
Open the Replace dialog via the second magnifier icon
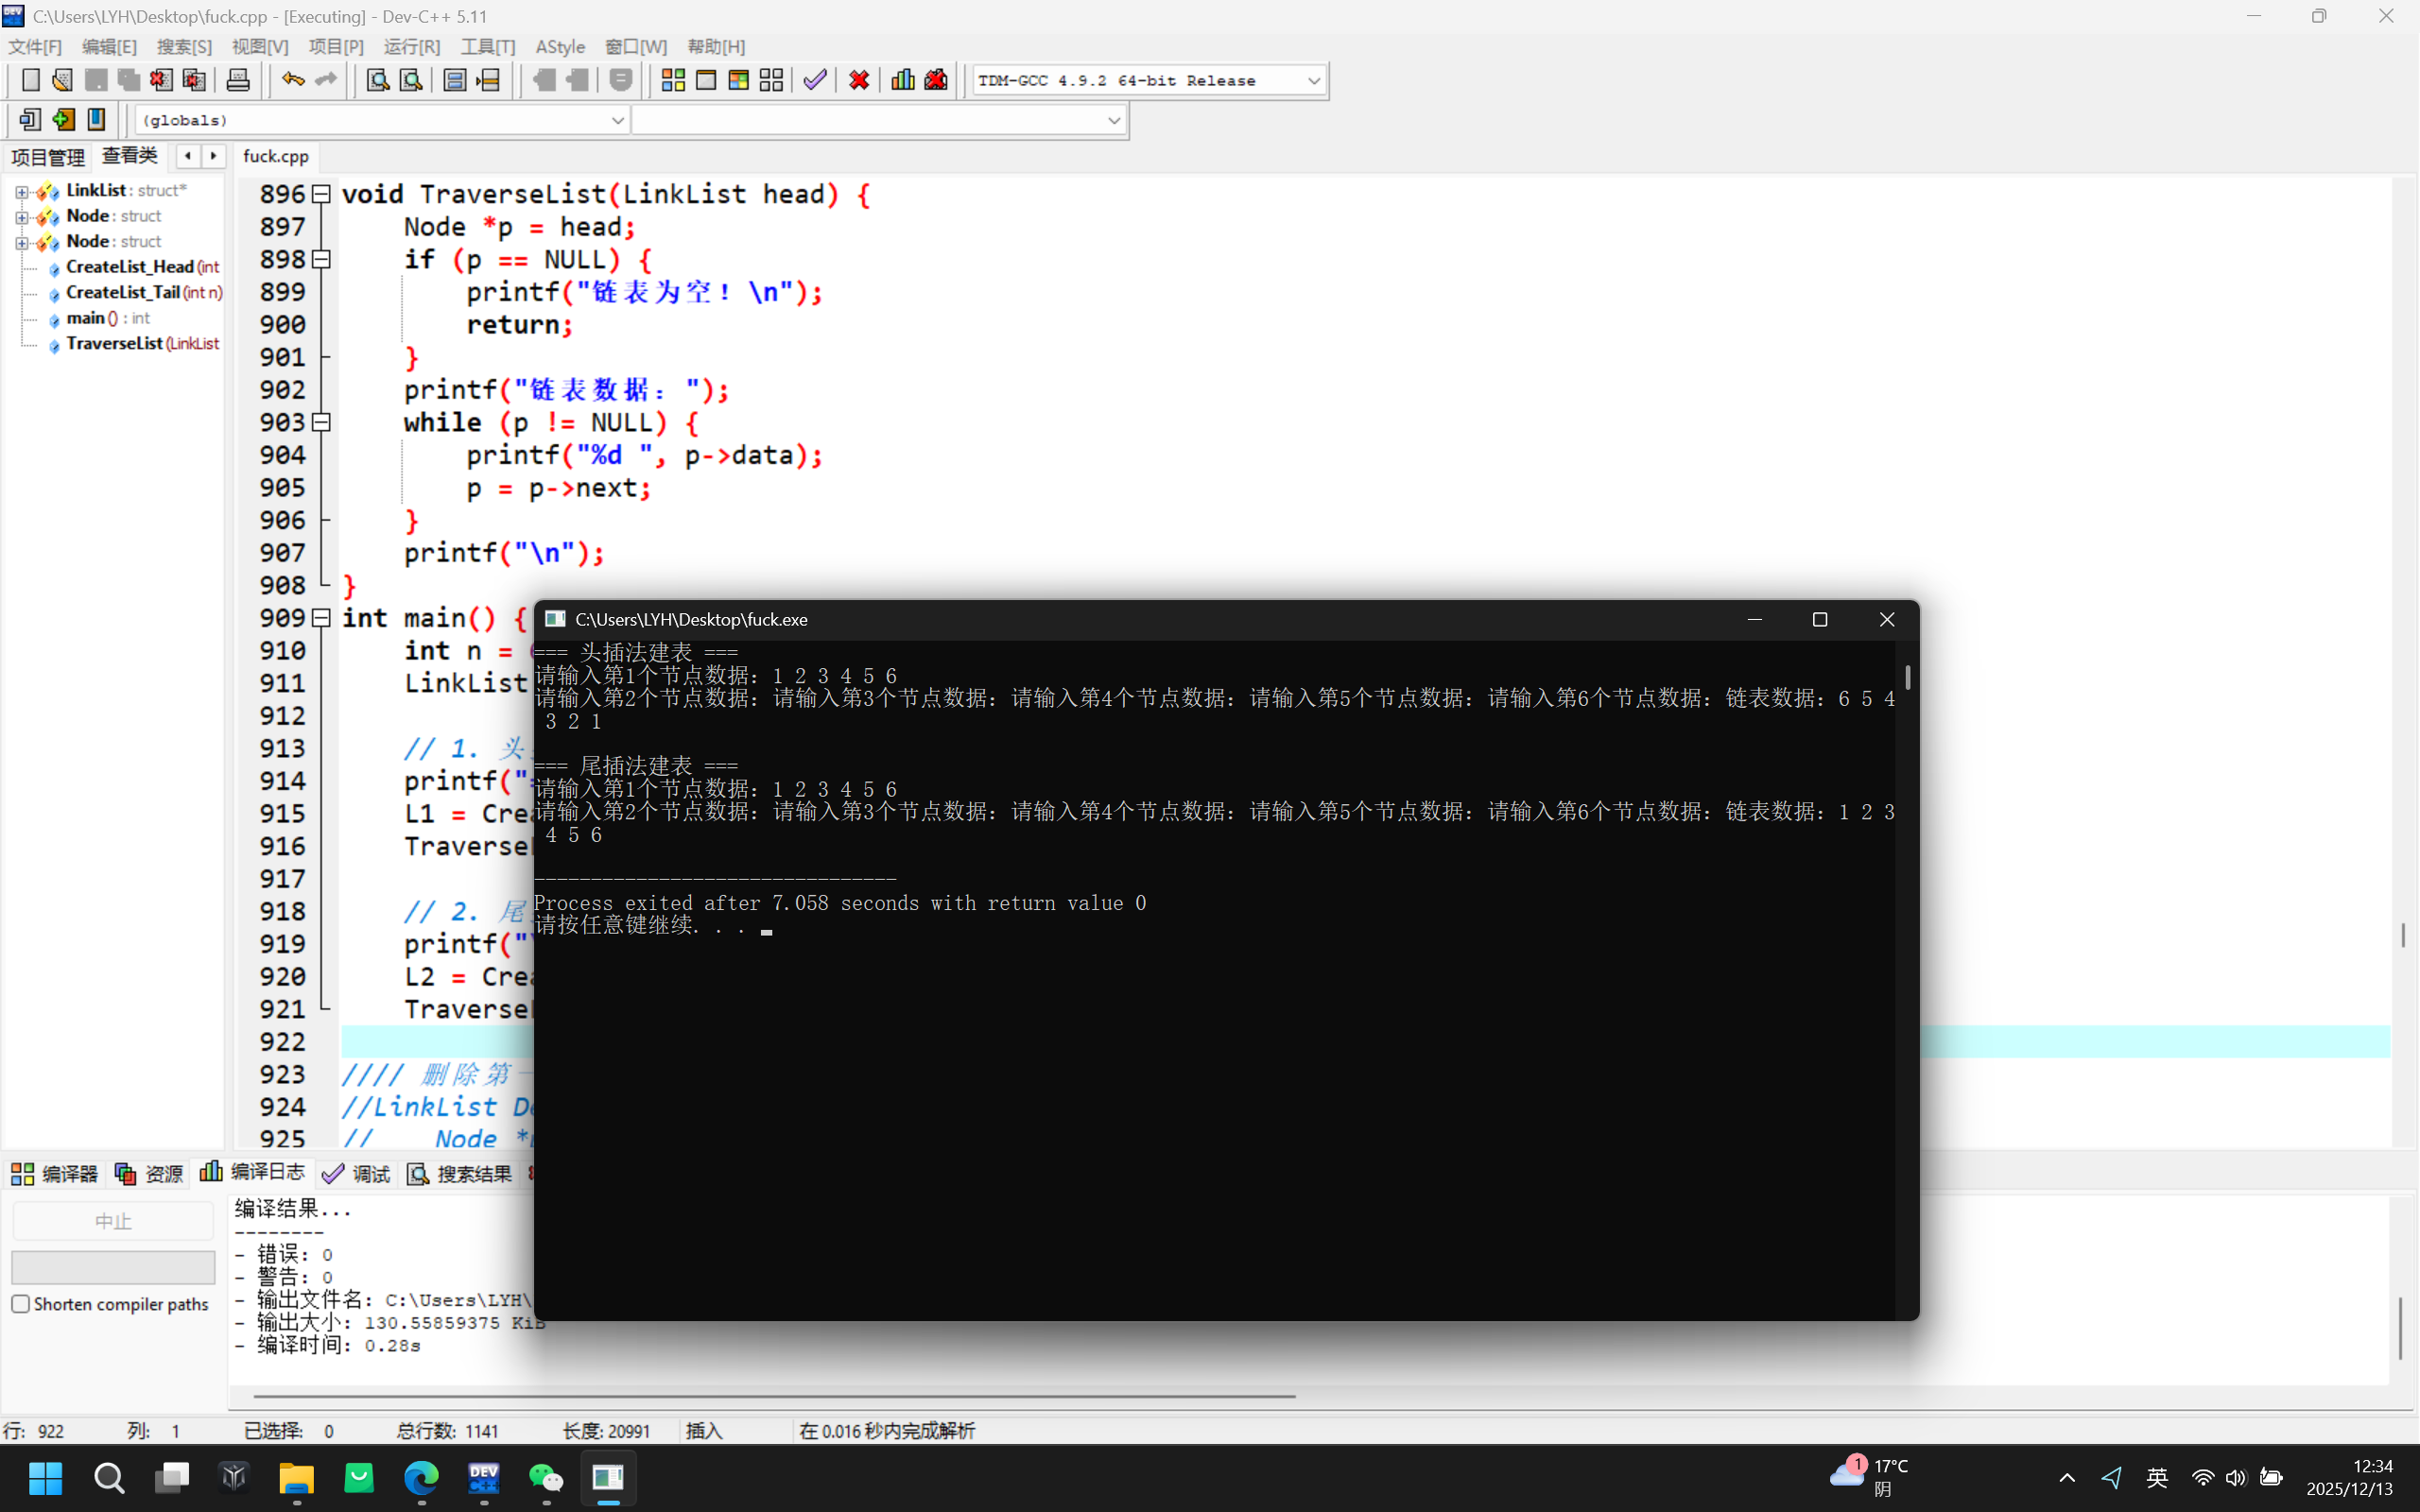[x=410, y=80]
